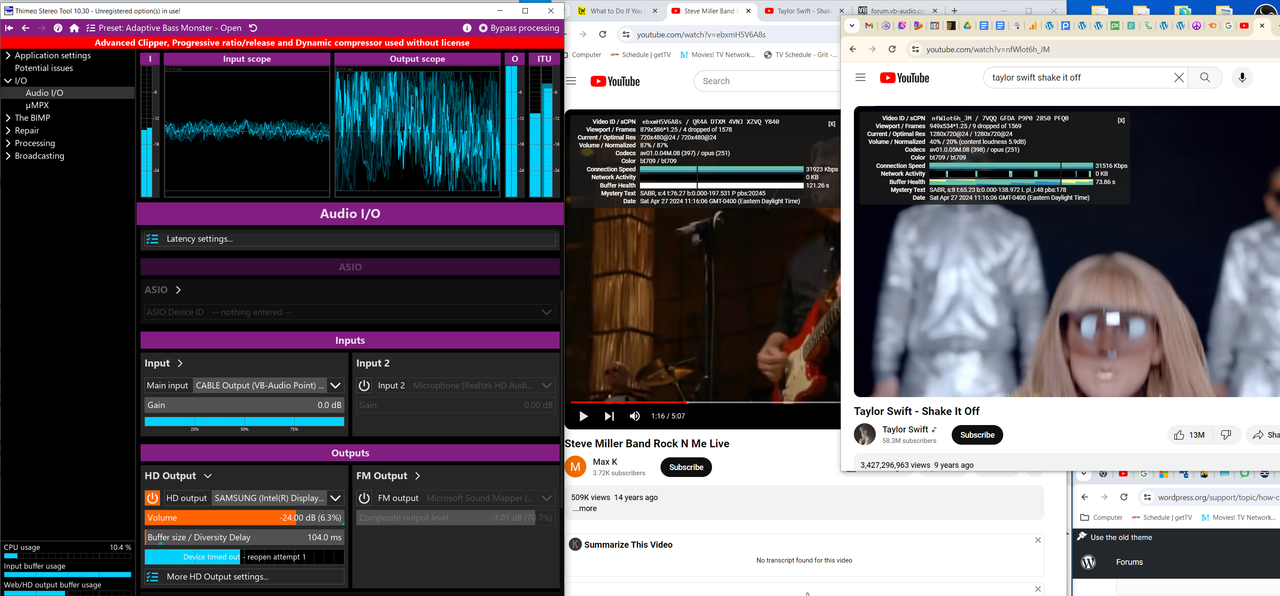Click the YouTube search magnifier button

coord(1206,77)
